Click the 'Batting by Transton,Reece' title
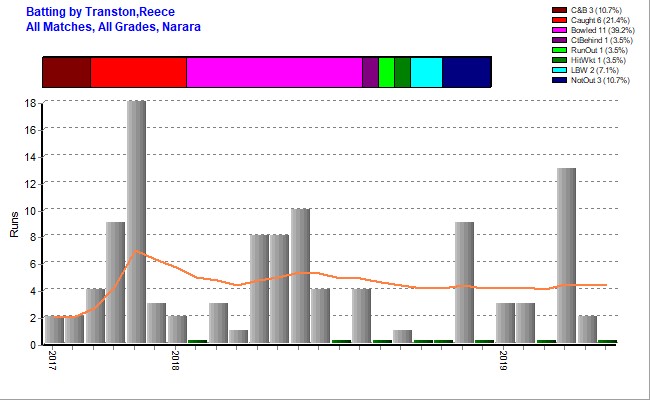This screenshot has width=650, height=400. click(x=100, y=12)
